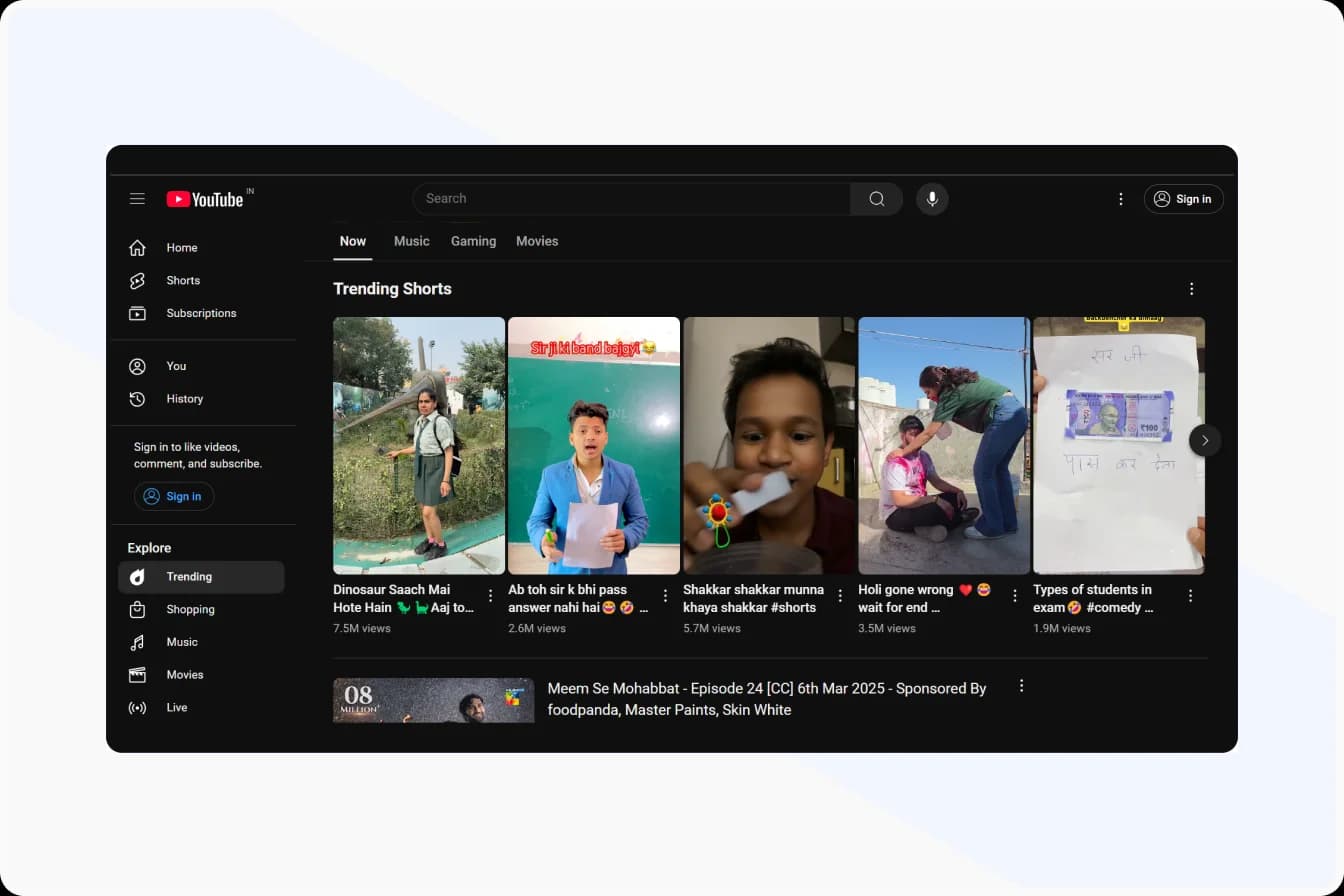Select the Trending icon under Explore
The width and height of the screenshot is (1344, 896).
coord(137,576)
